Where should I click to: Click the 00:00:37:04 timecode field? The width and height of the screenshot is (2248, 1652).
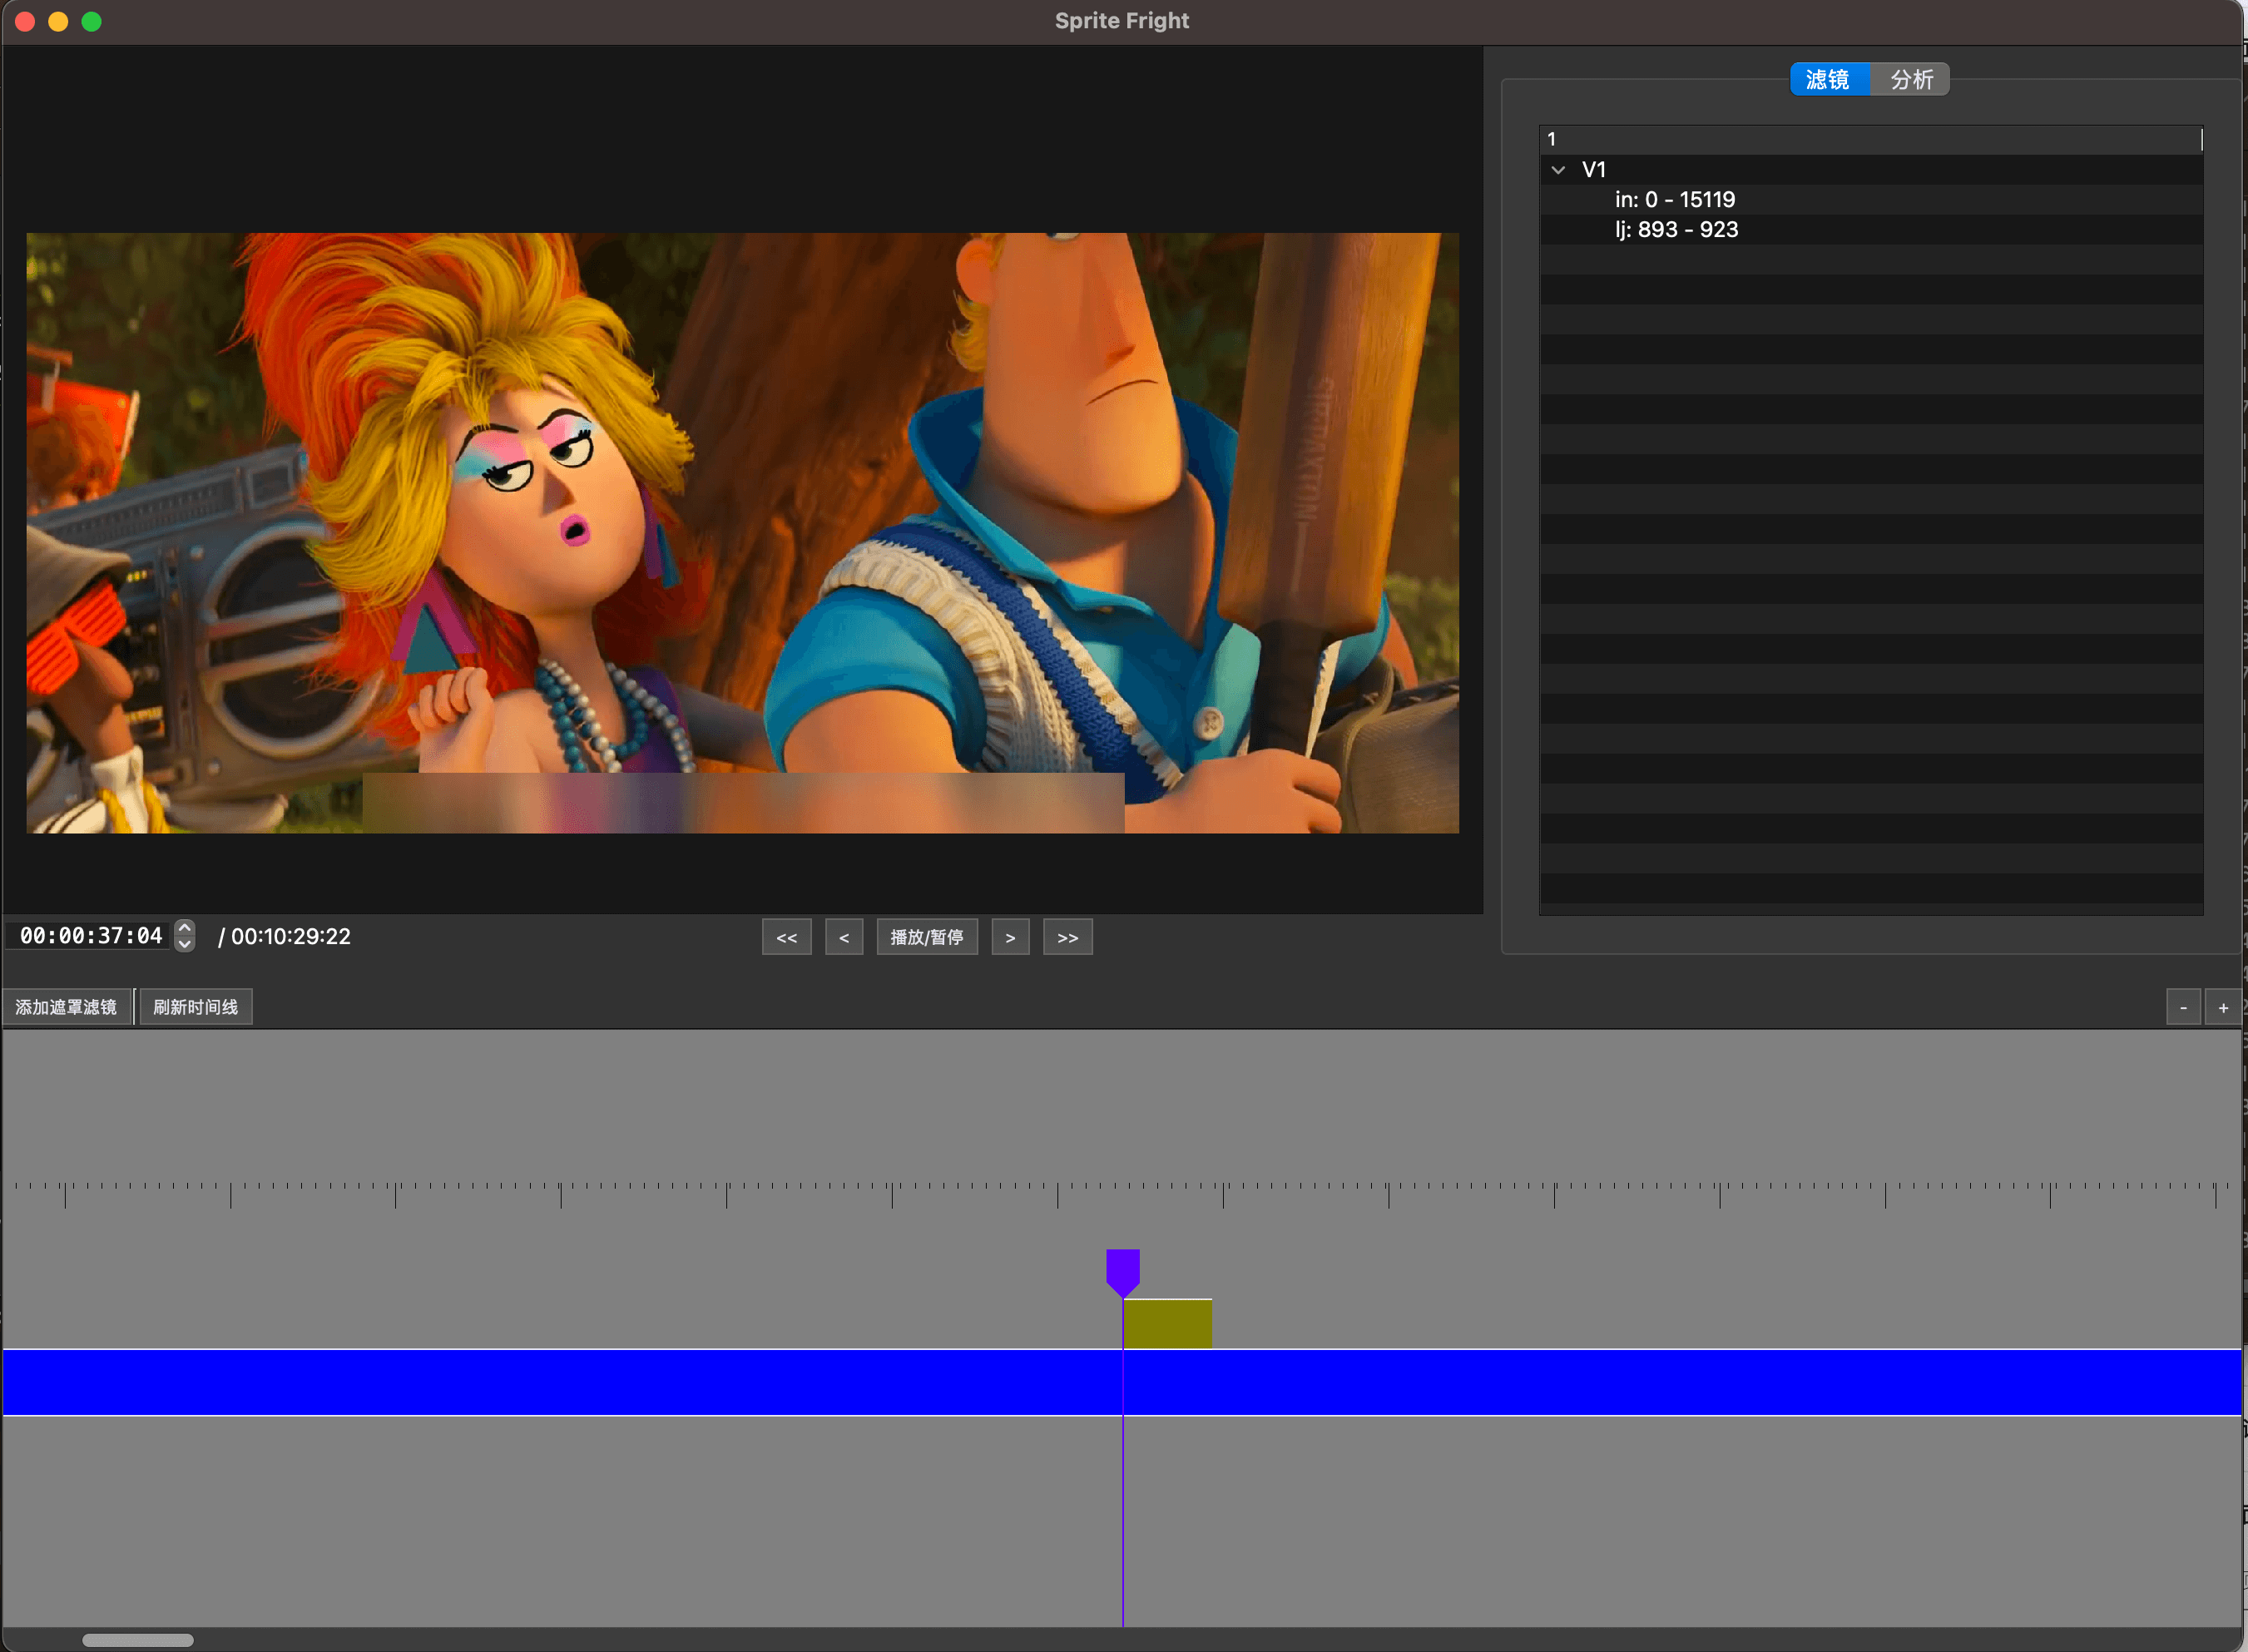click(90, 936)
